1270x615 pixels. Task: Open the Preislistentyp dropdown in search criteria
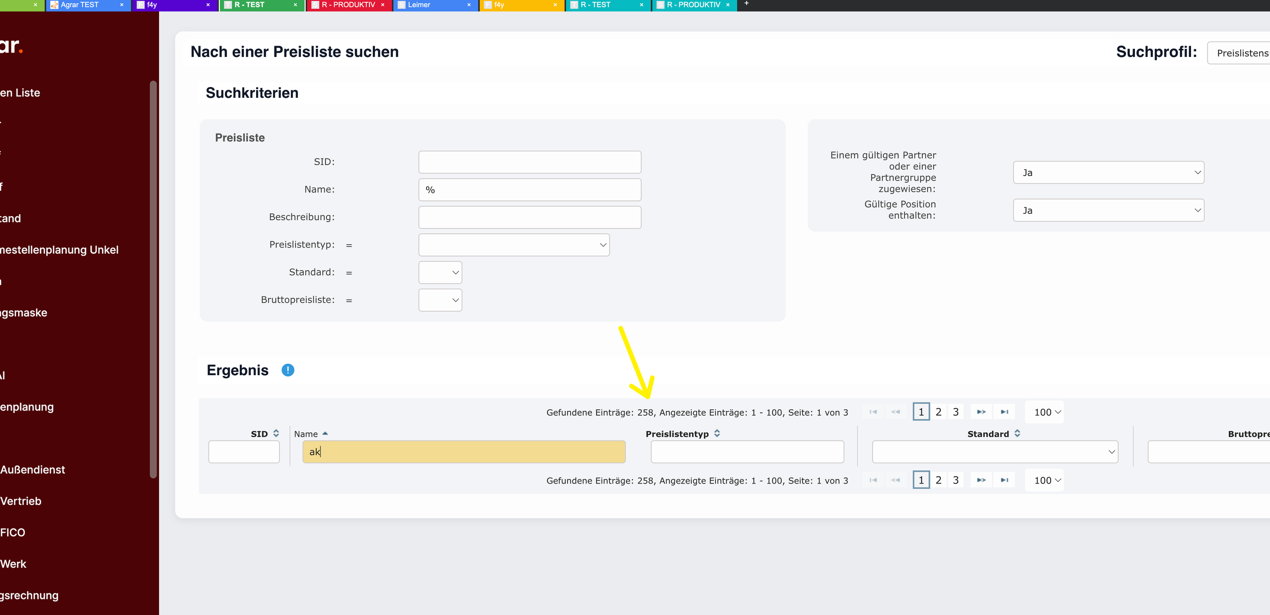[x=513, y=245]
